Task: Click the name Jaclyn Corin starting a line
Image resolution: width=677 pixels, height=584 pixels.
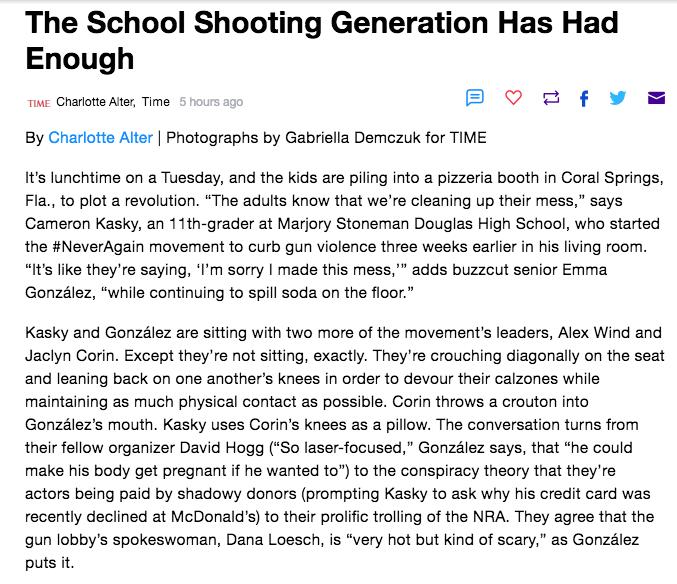Action: [x=71, y=356]
